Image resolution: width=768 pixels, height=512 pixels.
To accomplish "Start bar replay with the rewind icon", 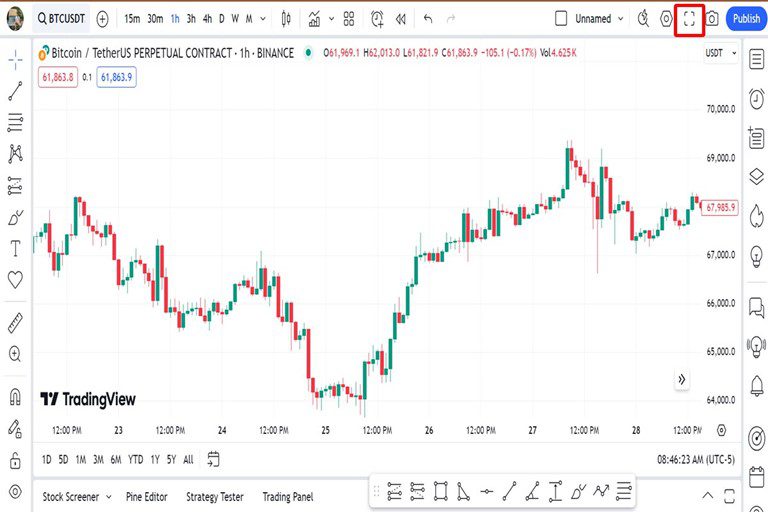I will click(x=401, y=19).
